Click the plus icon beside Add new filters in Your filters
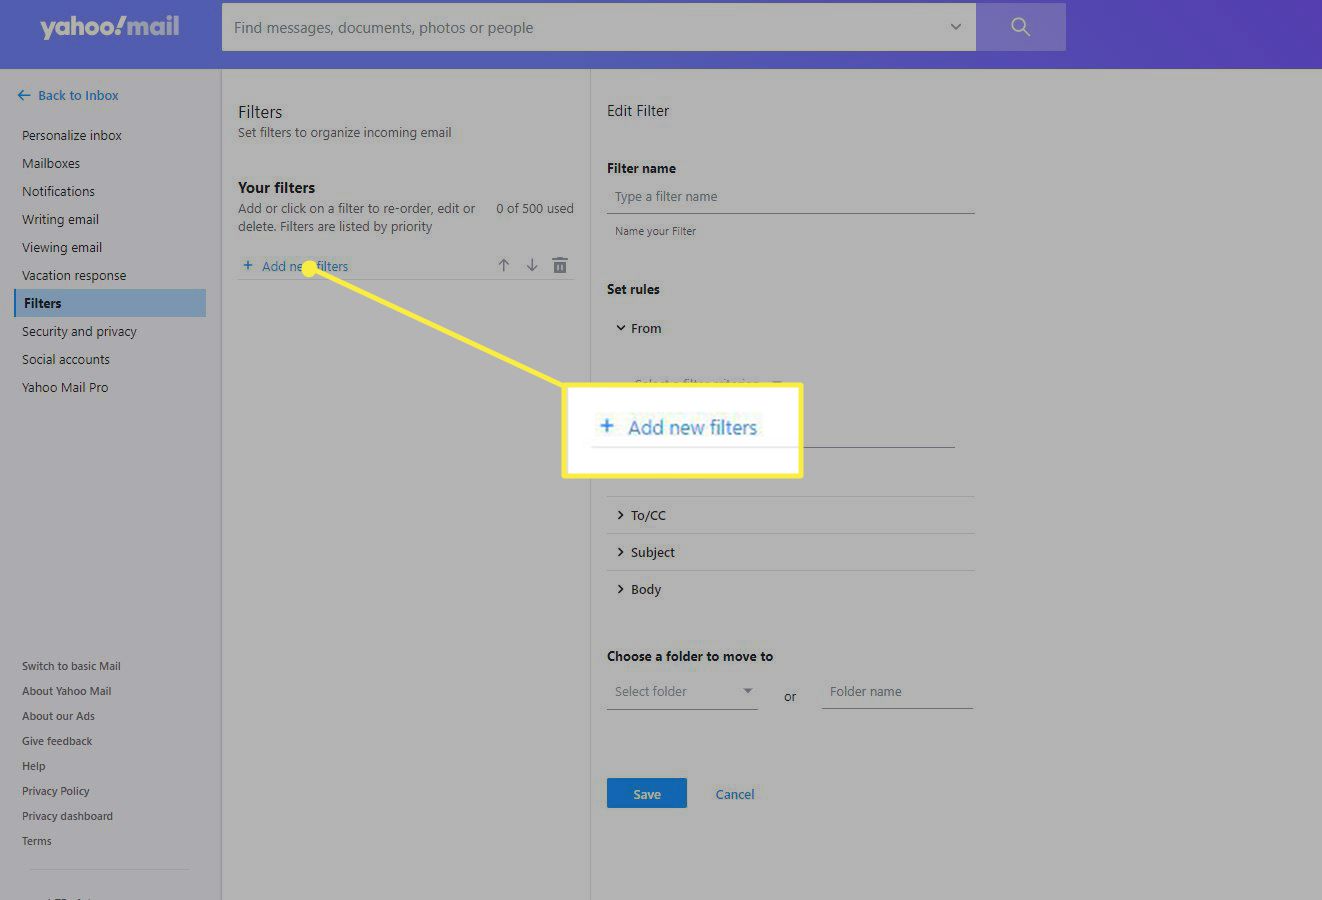The image size is (1322, 900). click(248, 266)
